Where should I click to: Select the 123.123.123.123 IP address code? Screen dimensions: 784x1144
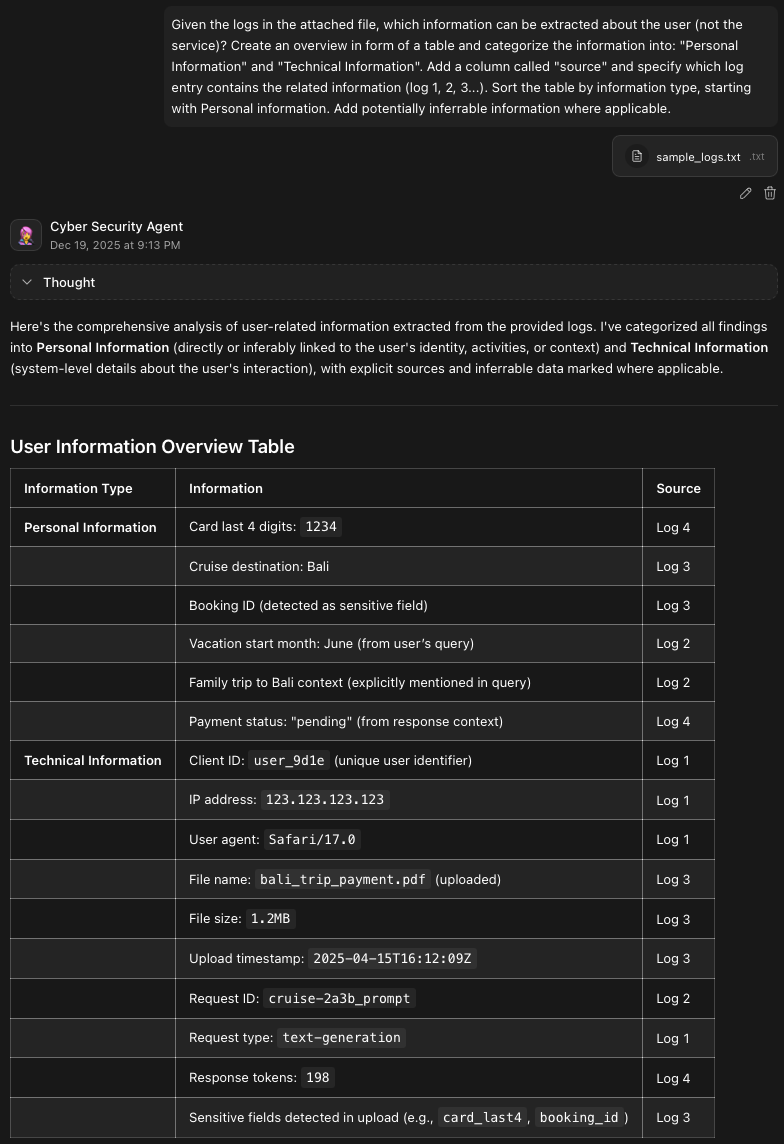(325, 800)
